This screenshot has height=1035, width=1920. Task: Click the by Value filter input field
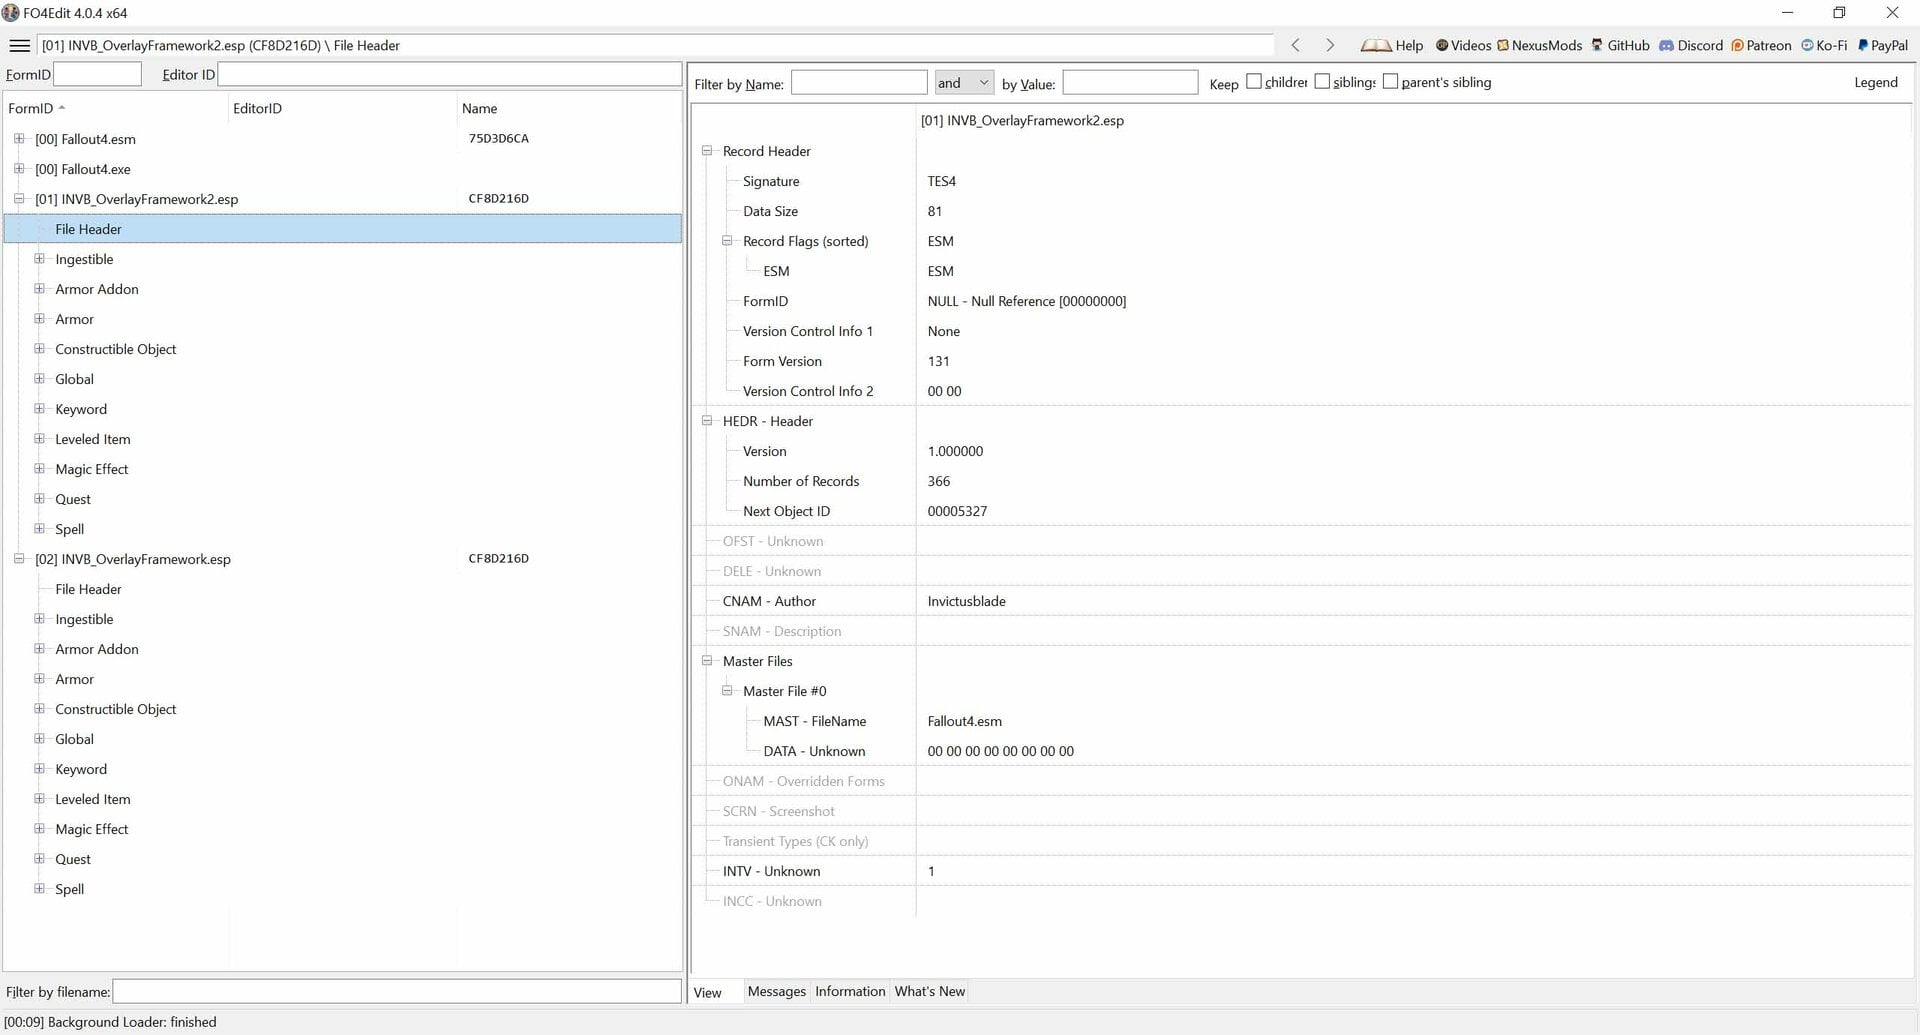coord(1130,83)
